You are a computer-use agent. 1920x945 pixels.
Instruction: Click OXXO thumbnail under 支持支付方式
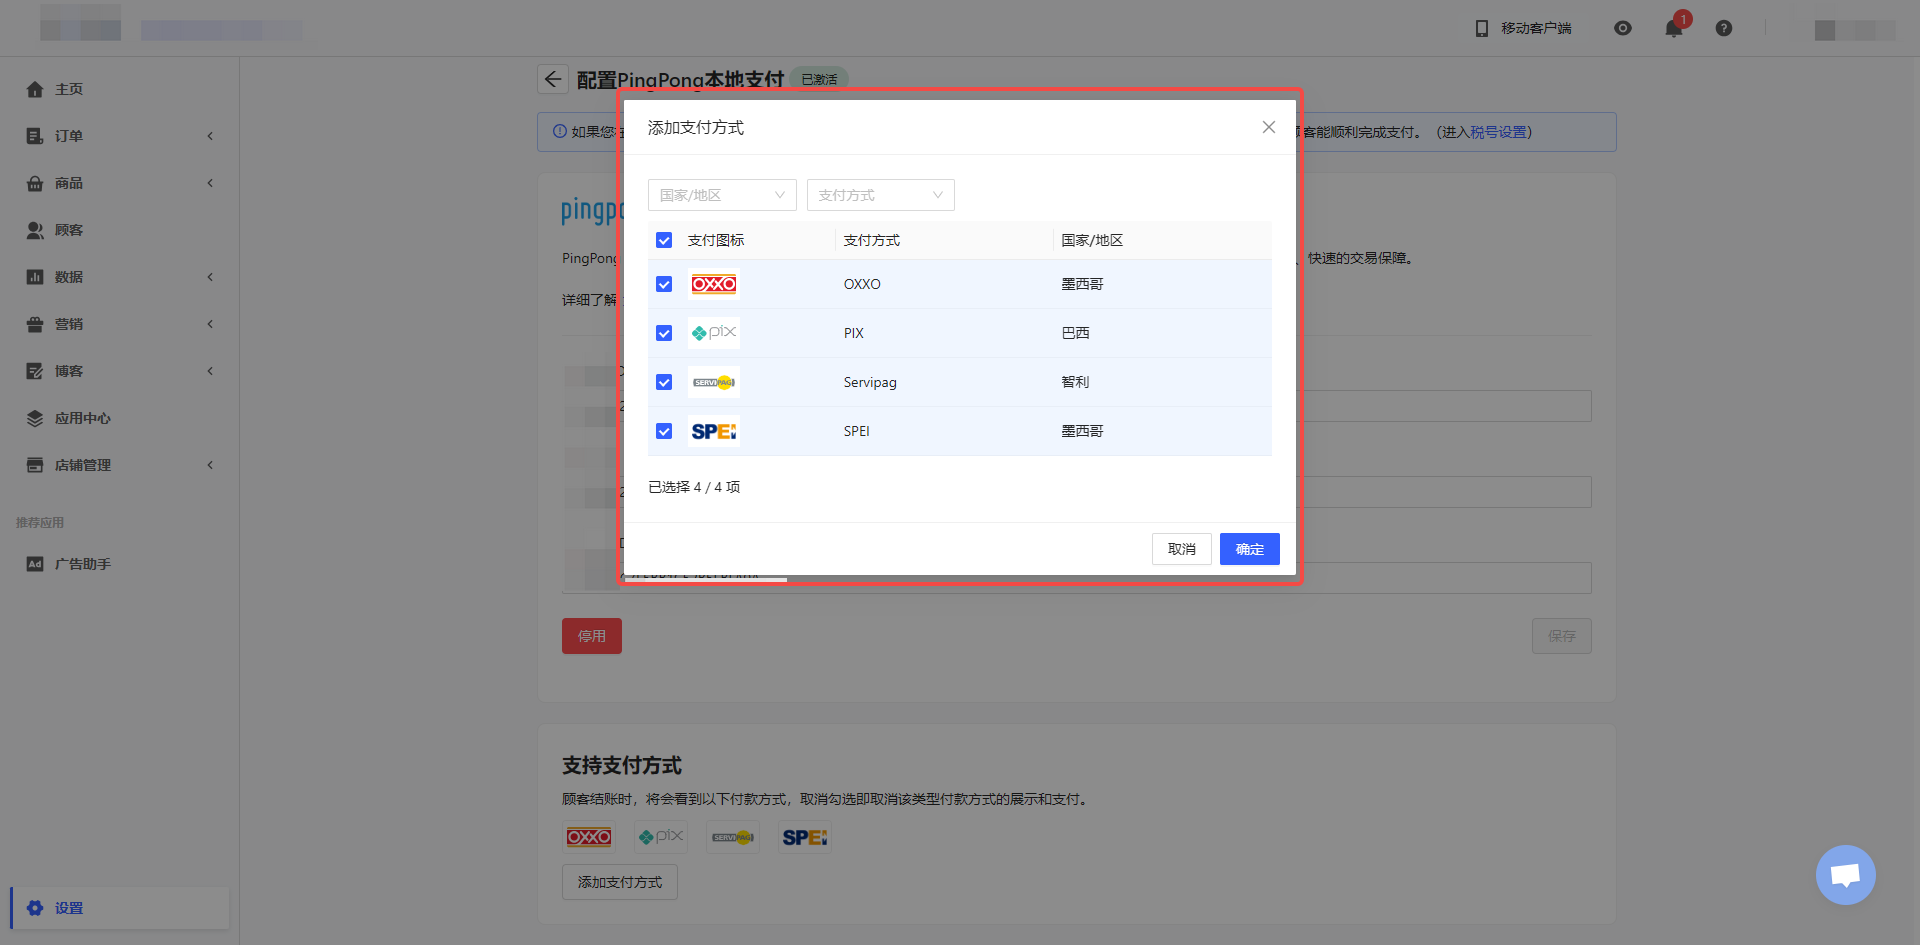point(589,837)
